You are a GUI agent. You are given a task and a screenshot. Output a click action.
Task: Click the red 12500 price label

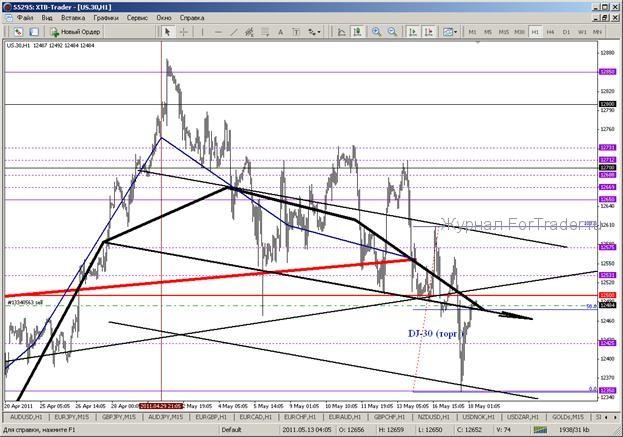[608, 295]
